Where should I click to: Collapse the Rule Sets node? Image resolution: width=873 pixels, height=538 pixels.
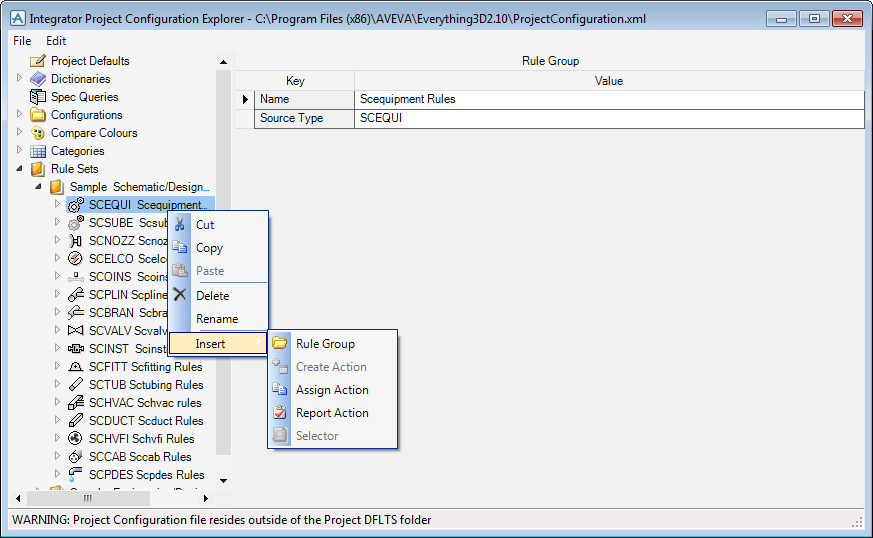pos(19,168)
